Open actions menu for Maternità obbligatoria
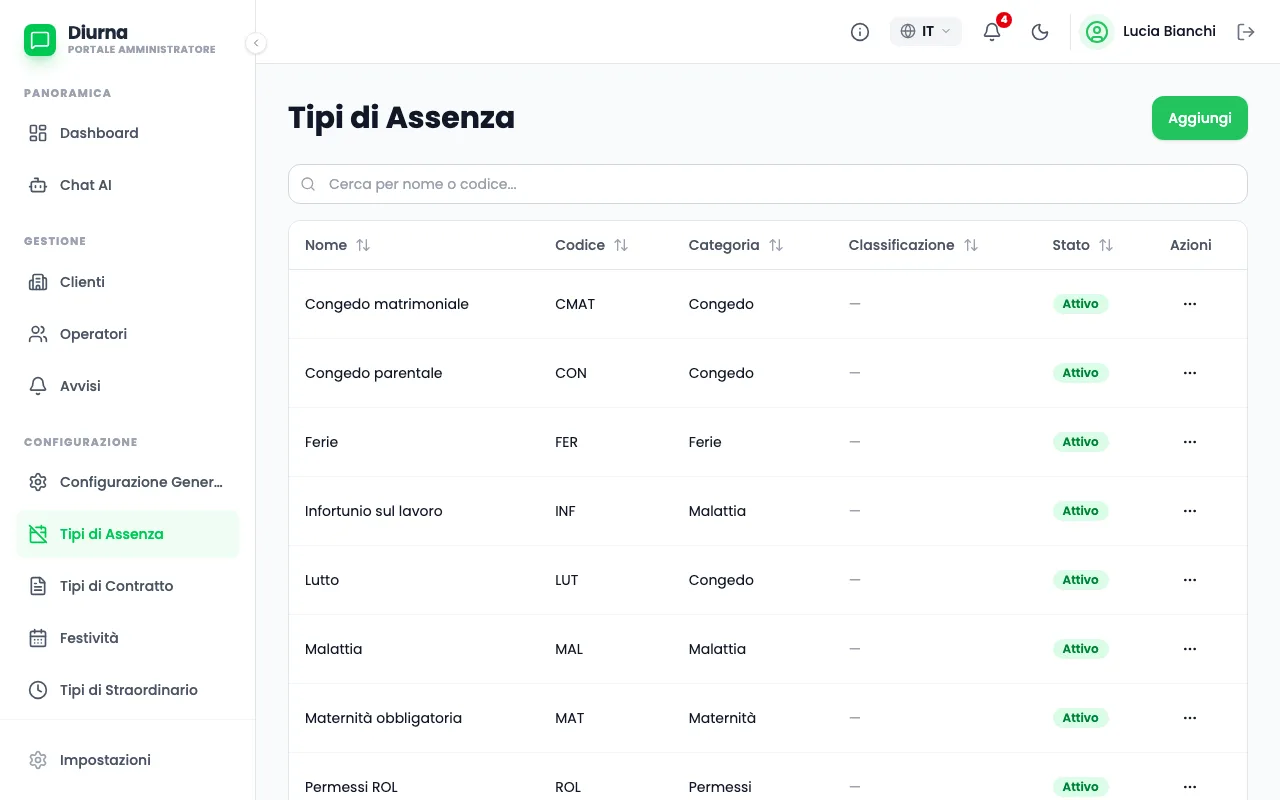Viewport: 1280px width, 800px height. click(1190, 718)
